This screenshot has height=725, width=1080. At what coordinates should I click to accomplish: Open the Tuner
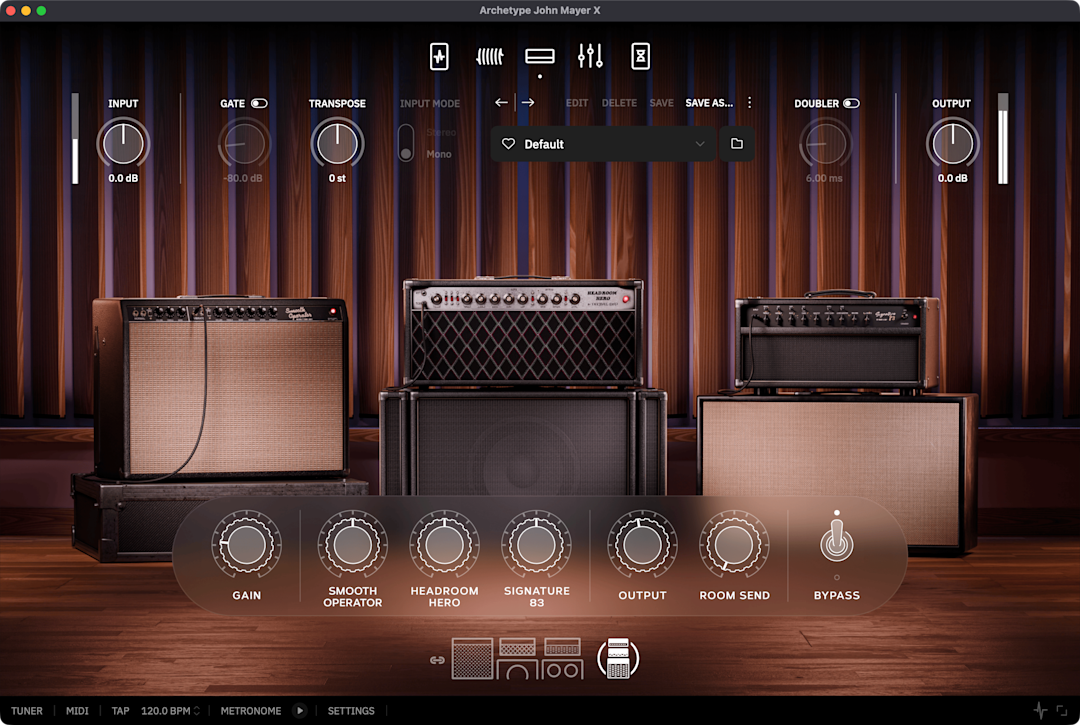(27, 710)
